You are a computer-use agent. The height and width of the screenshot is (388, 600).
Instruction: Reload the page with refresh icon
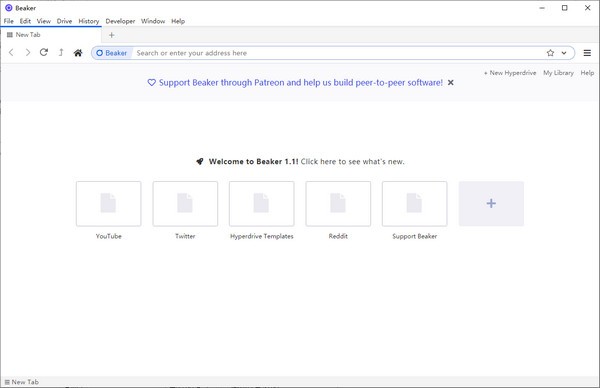click(44, 52)
